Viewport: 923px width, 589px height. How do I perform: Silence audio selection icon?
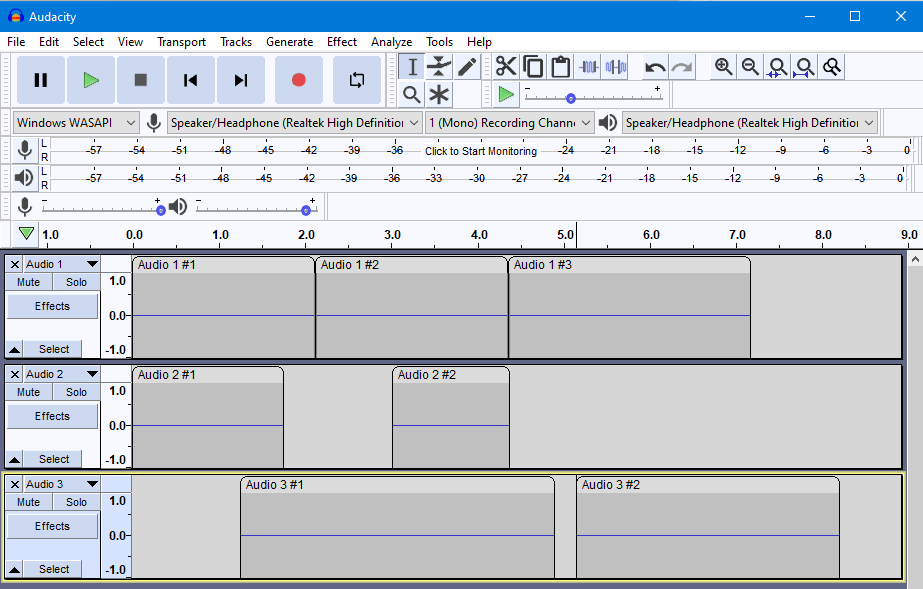point(615,66)
